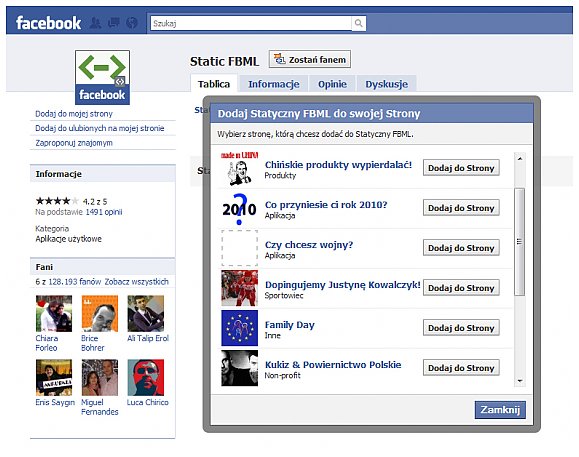Click the Static FBML application logo
Screen dimensions: 579x457
(102, 78)
